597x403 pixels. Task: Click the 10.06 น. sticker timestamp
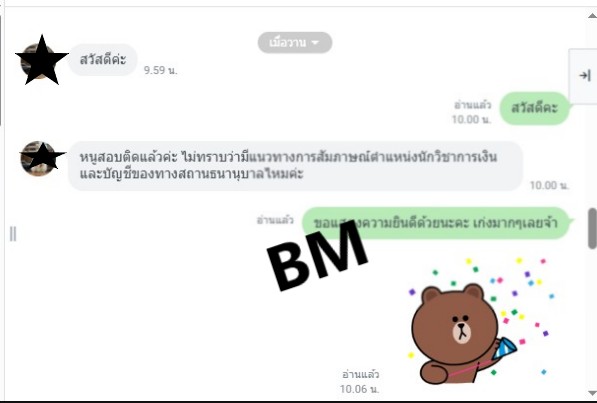[x=359, y=389]
